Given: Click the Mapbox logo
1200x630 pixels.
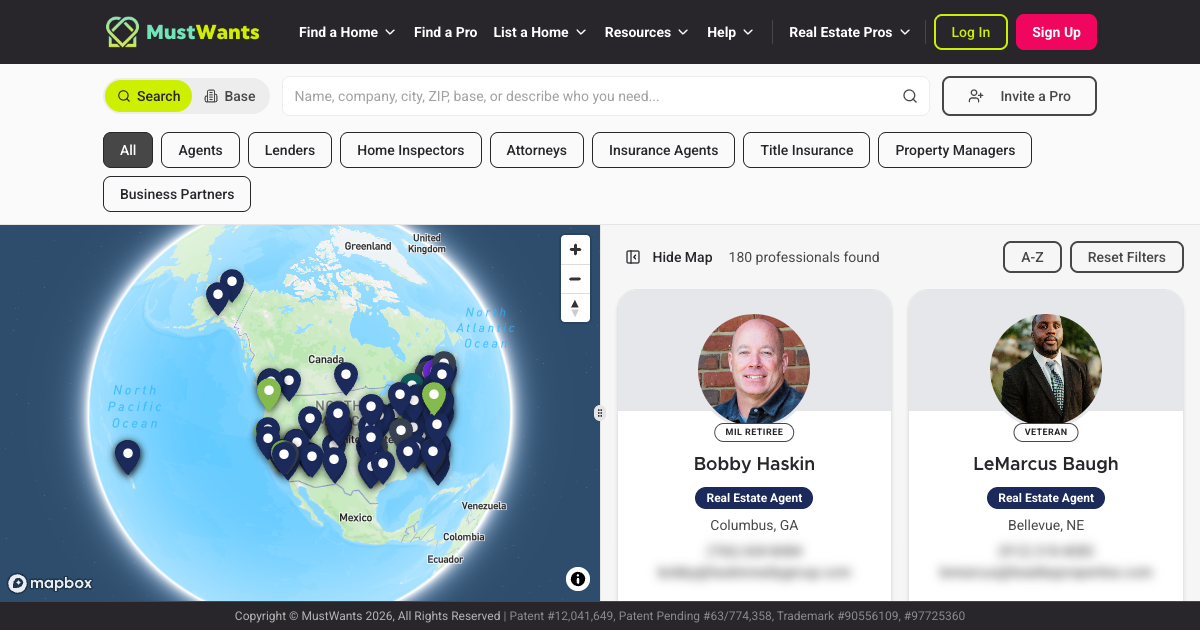Looking at the screenshot, I should (50, 583).
